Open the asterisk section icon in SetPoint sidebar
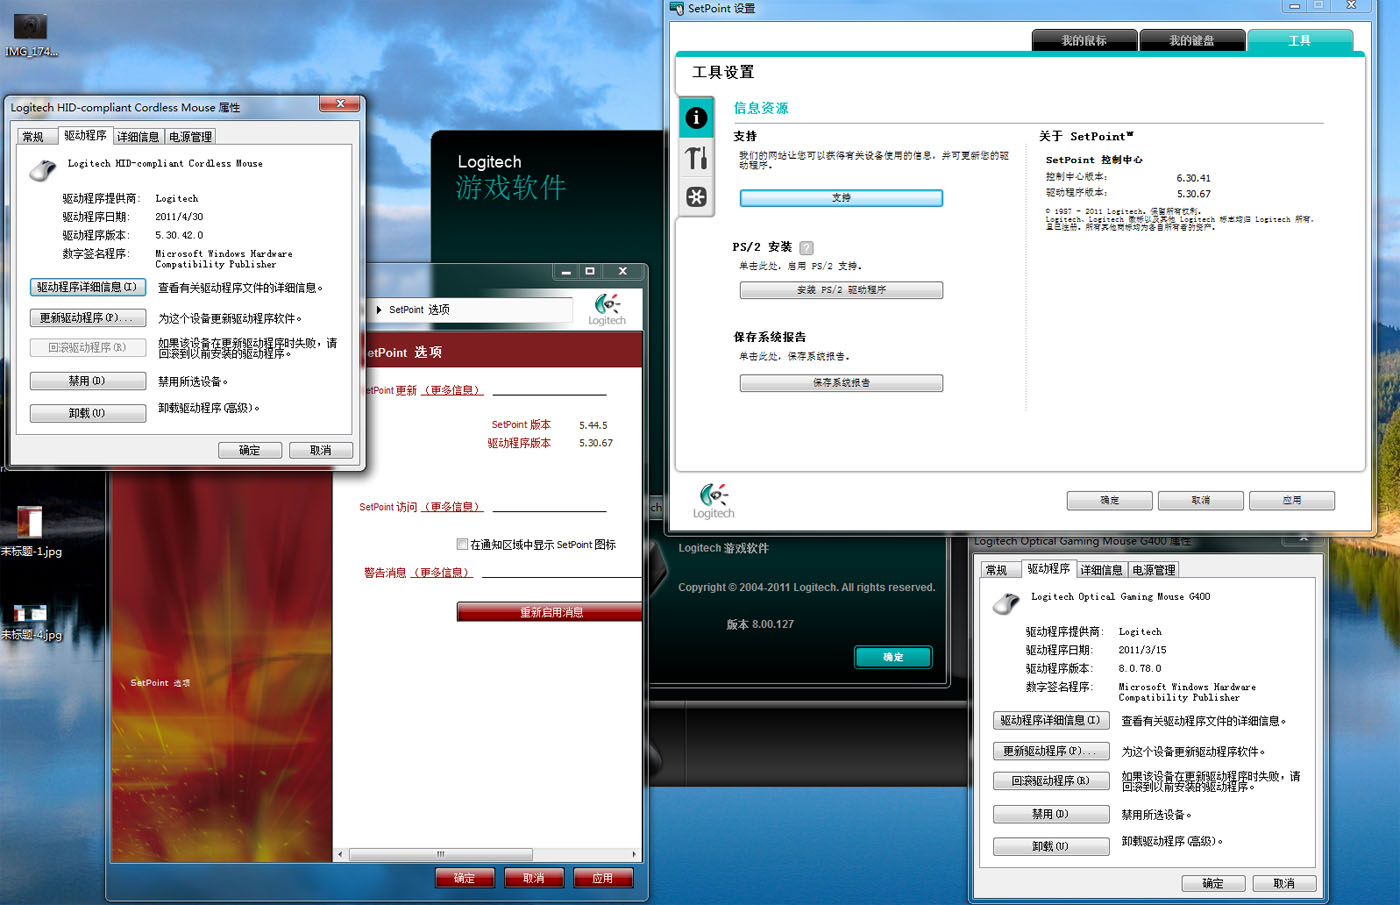The height and width of the screenshot is (905, 1400). 697,197
